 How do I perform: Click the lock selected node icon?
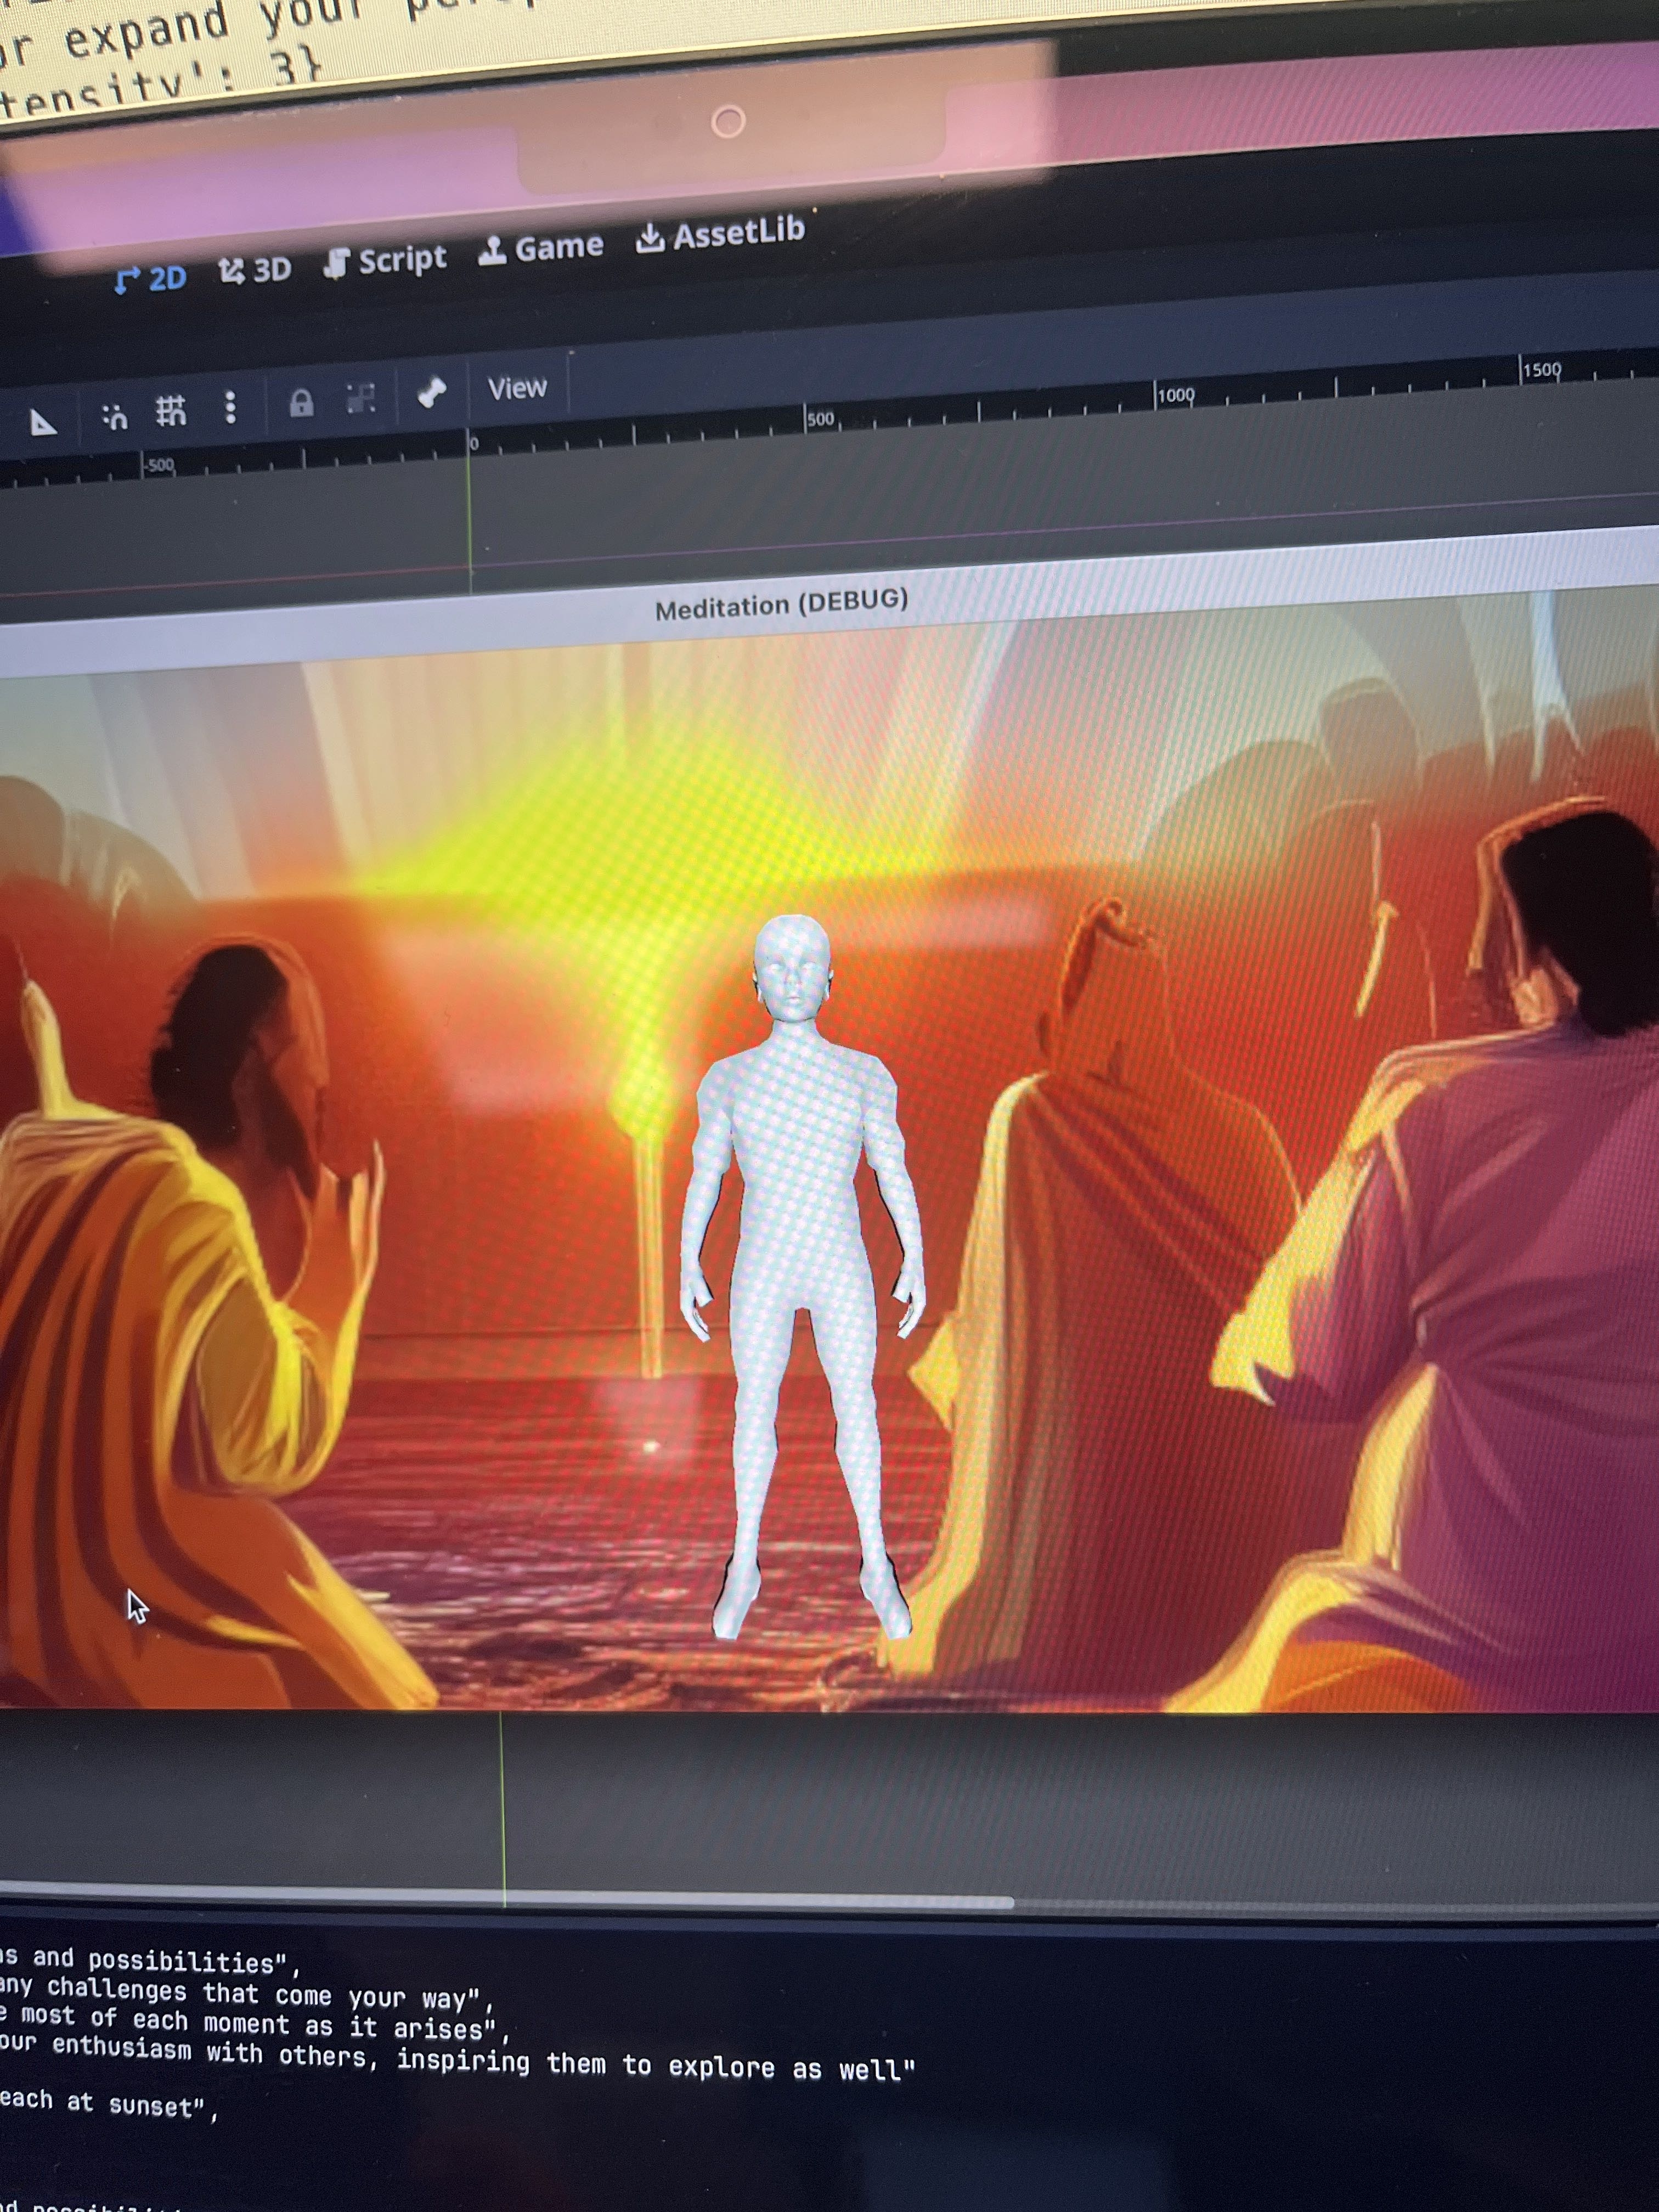tap(301, 403)
